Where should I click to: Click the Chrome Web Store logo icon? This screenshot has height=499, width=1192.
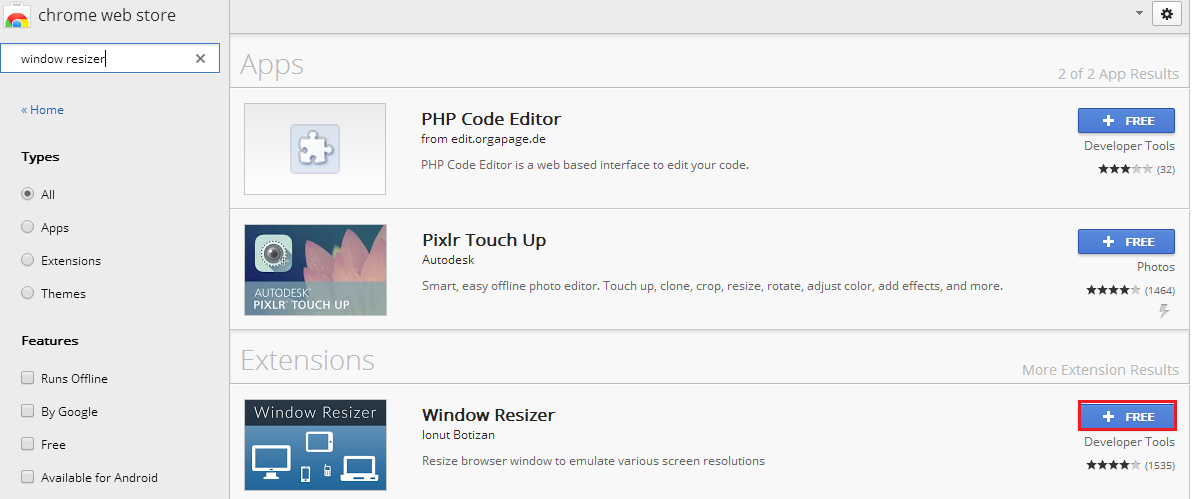pos(17,14)
